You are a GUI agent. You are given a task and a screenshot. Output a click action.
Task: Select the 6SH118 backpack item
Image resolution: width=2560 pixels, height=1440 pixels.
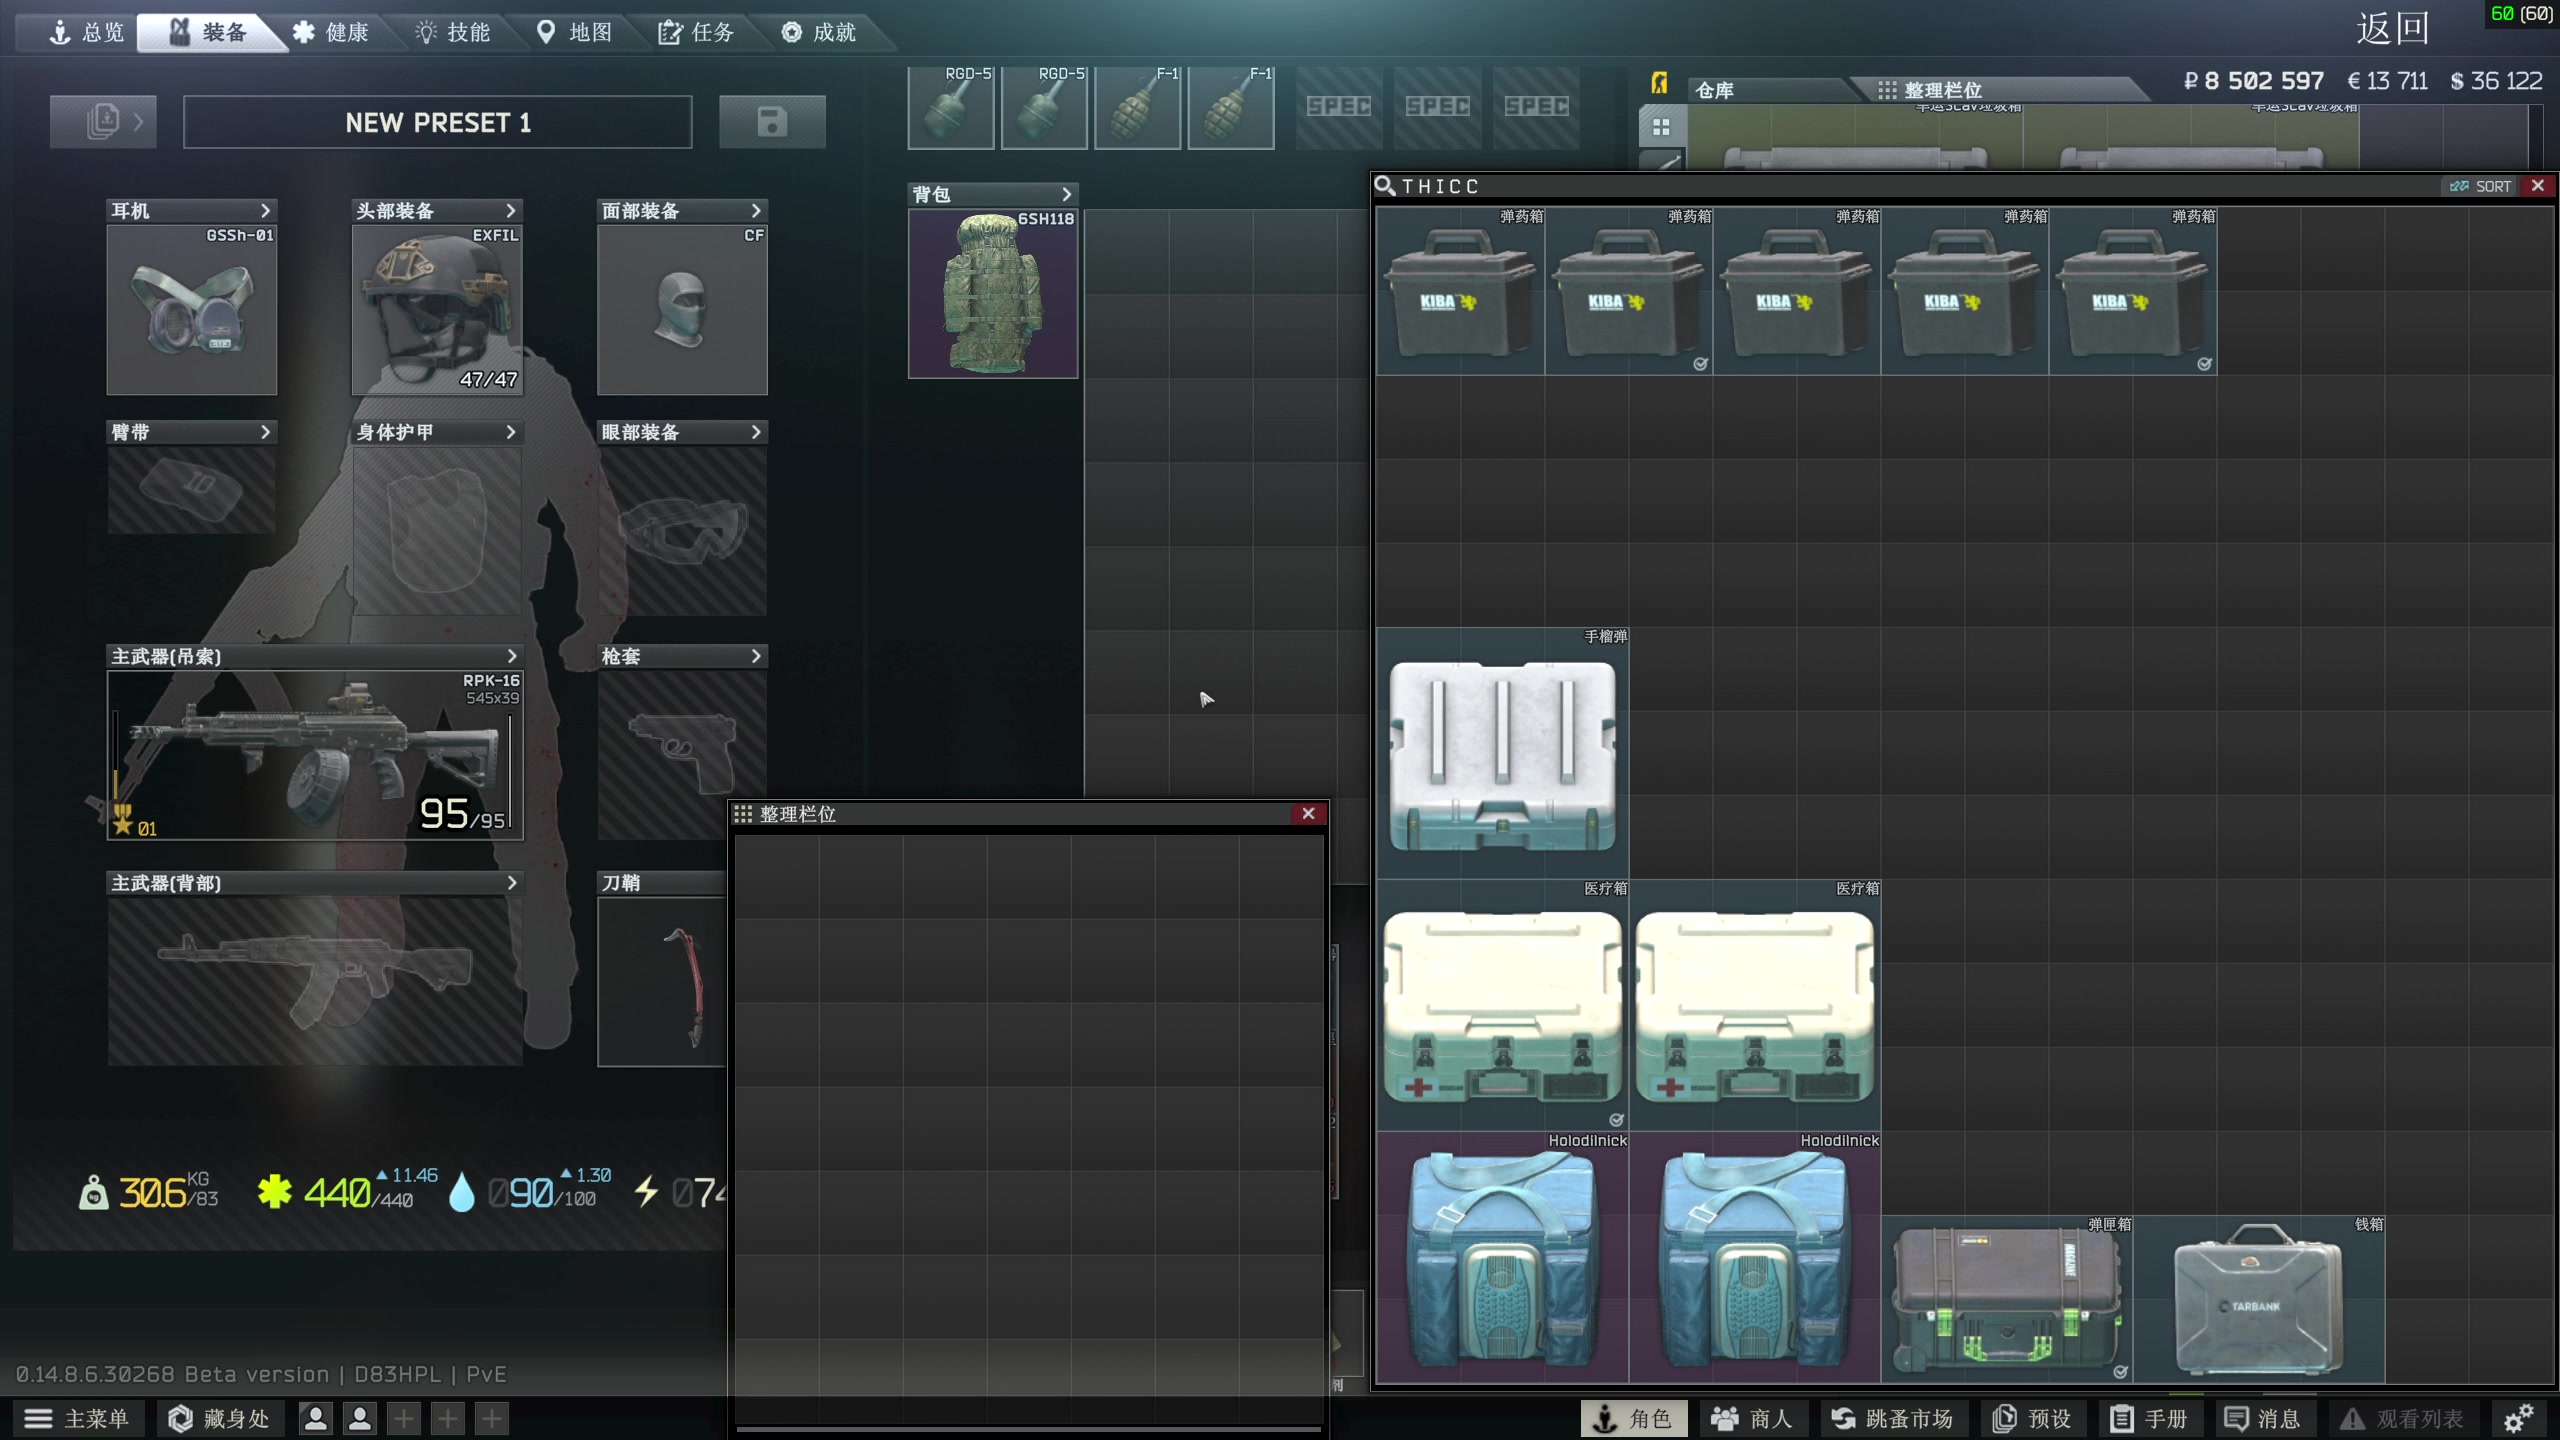point(993,294)
